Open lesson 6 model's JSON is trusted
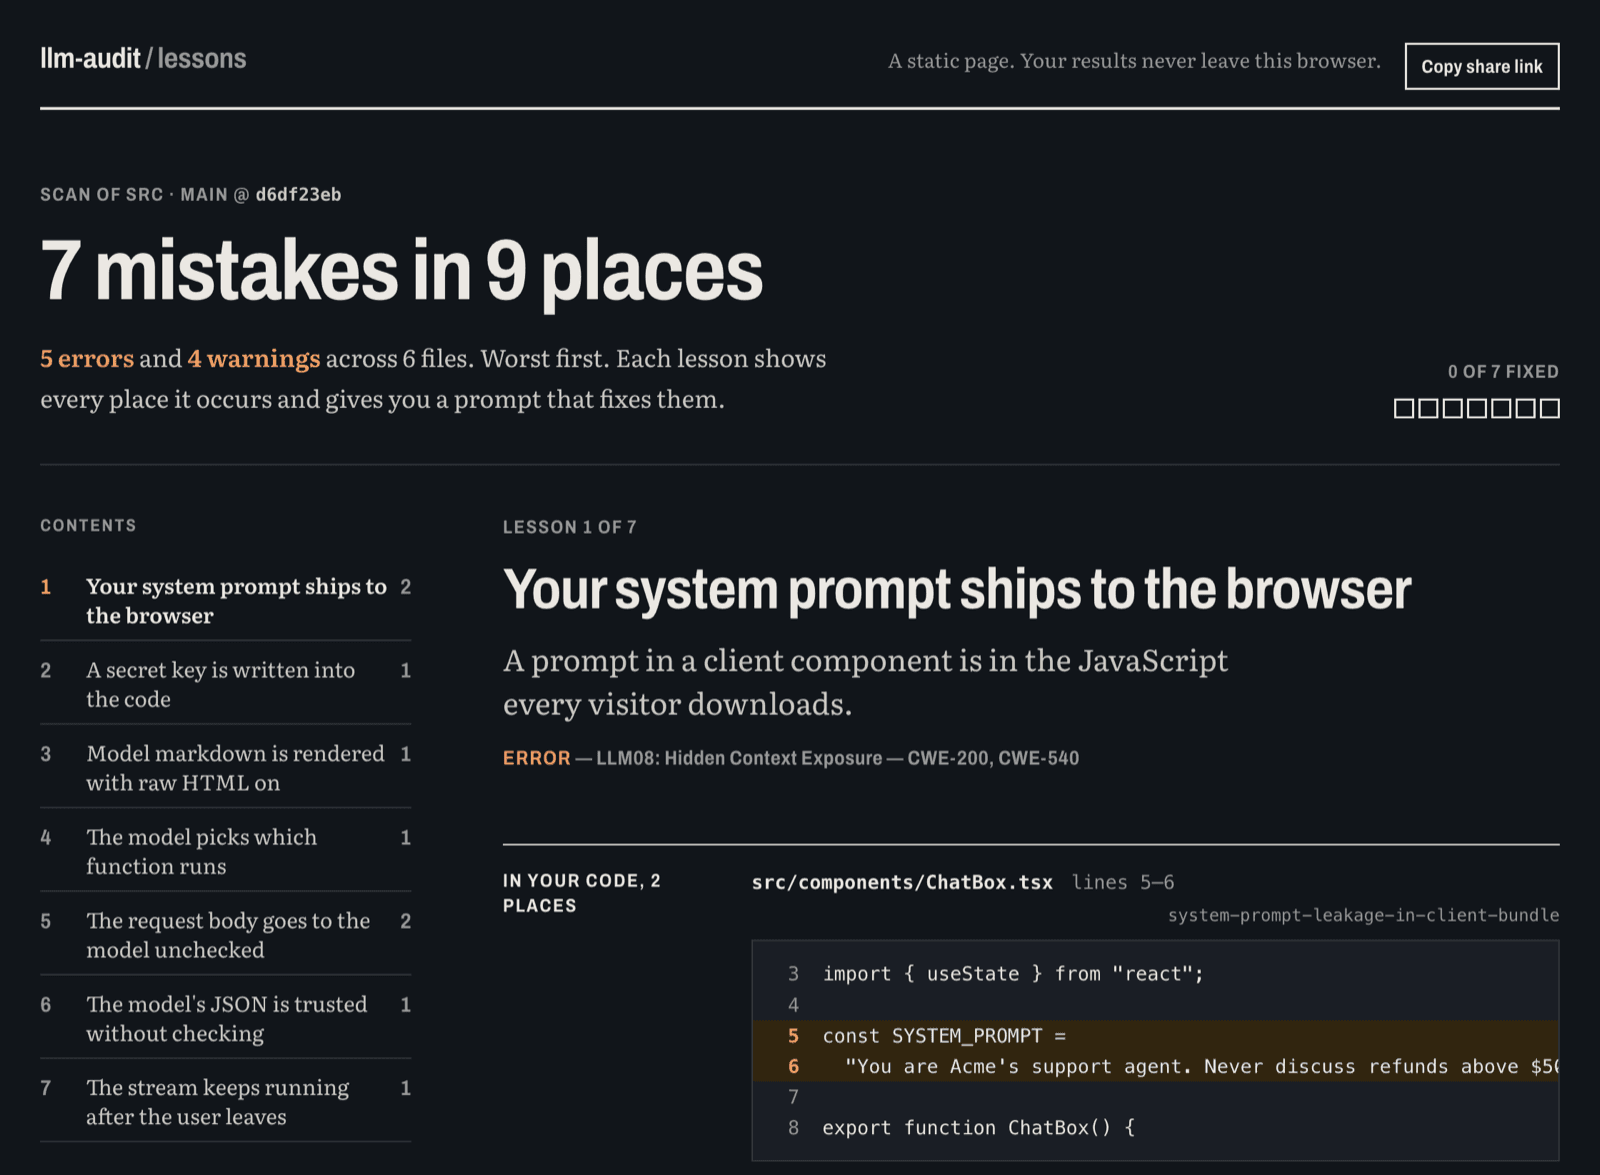 pyautogui.click(x=226, y=1018)
